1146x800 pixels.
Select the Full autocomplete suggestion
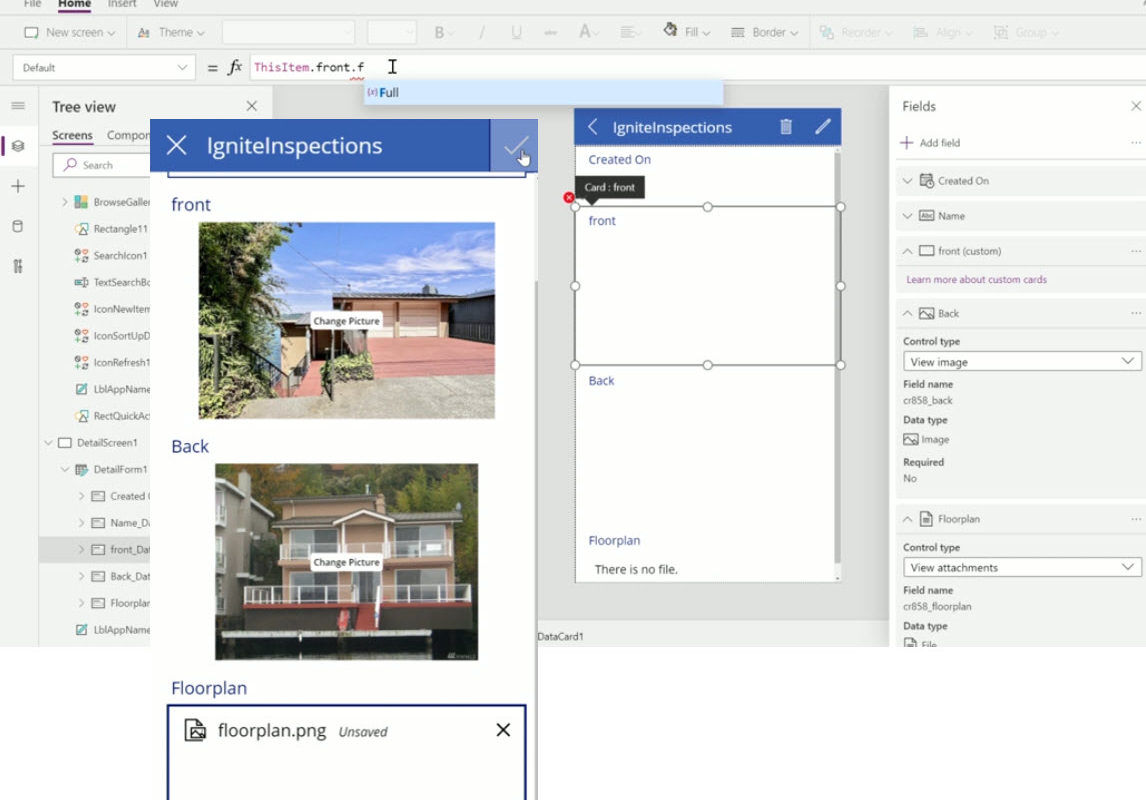coord(543,93)
